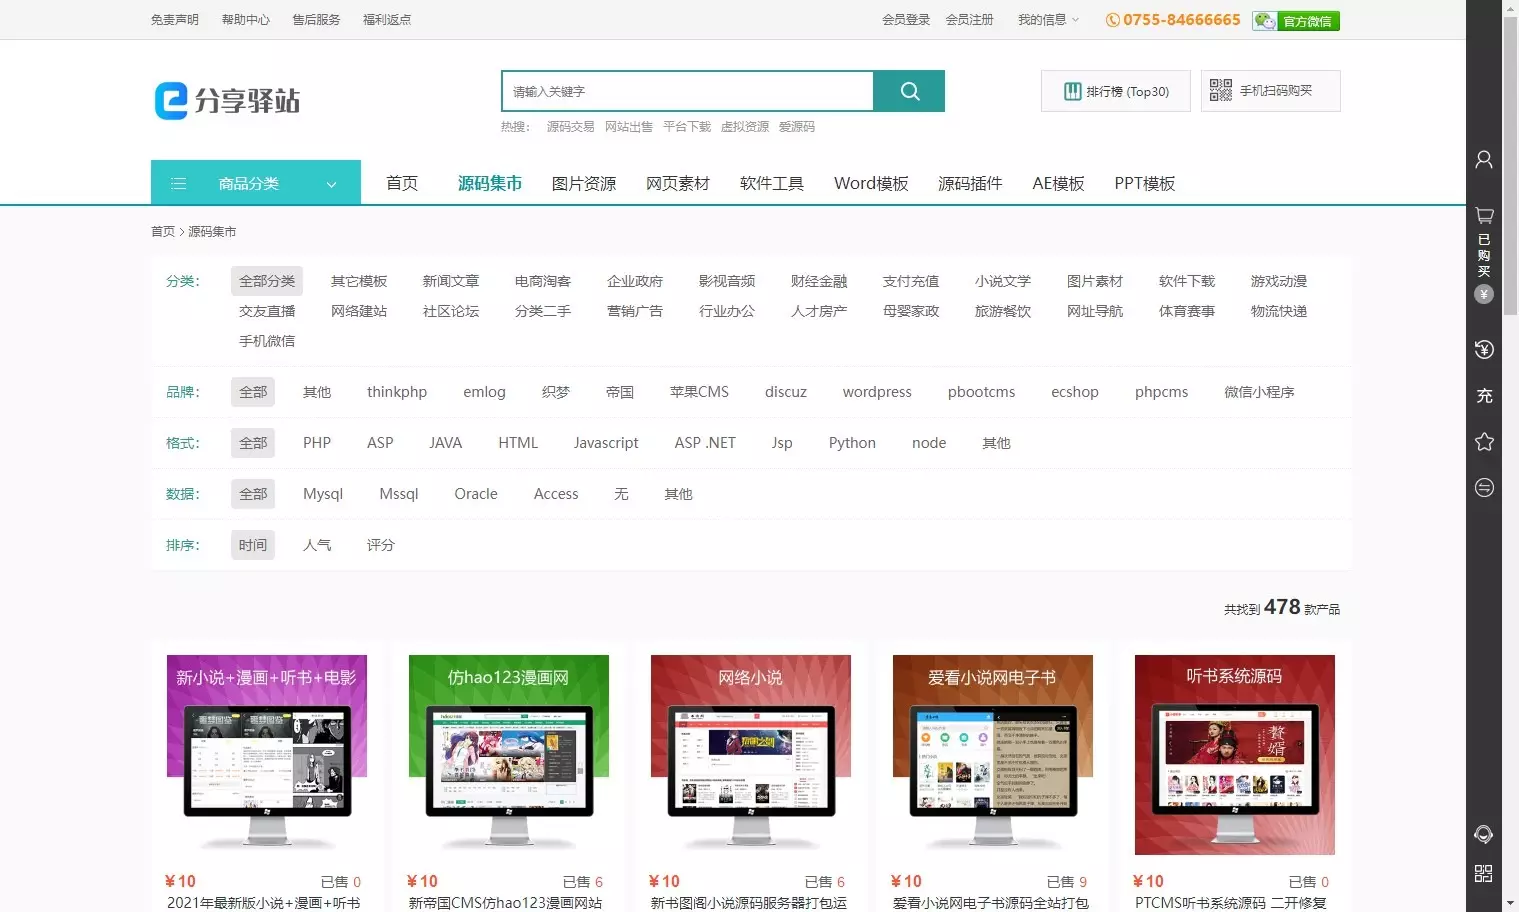Click the message bubble sidebar icon
Image resolution: width=1519 pixels, height=912 pixels.
pyautogui.click(x=1484, y=488)
